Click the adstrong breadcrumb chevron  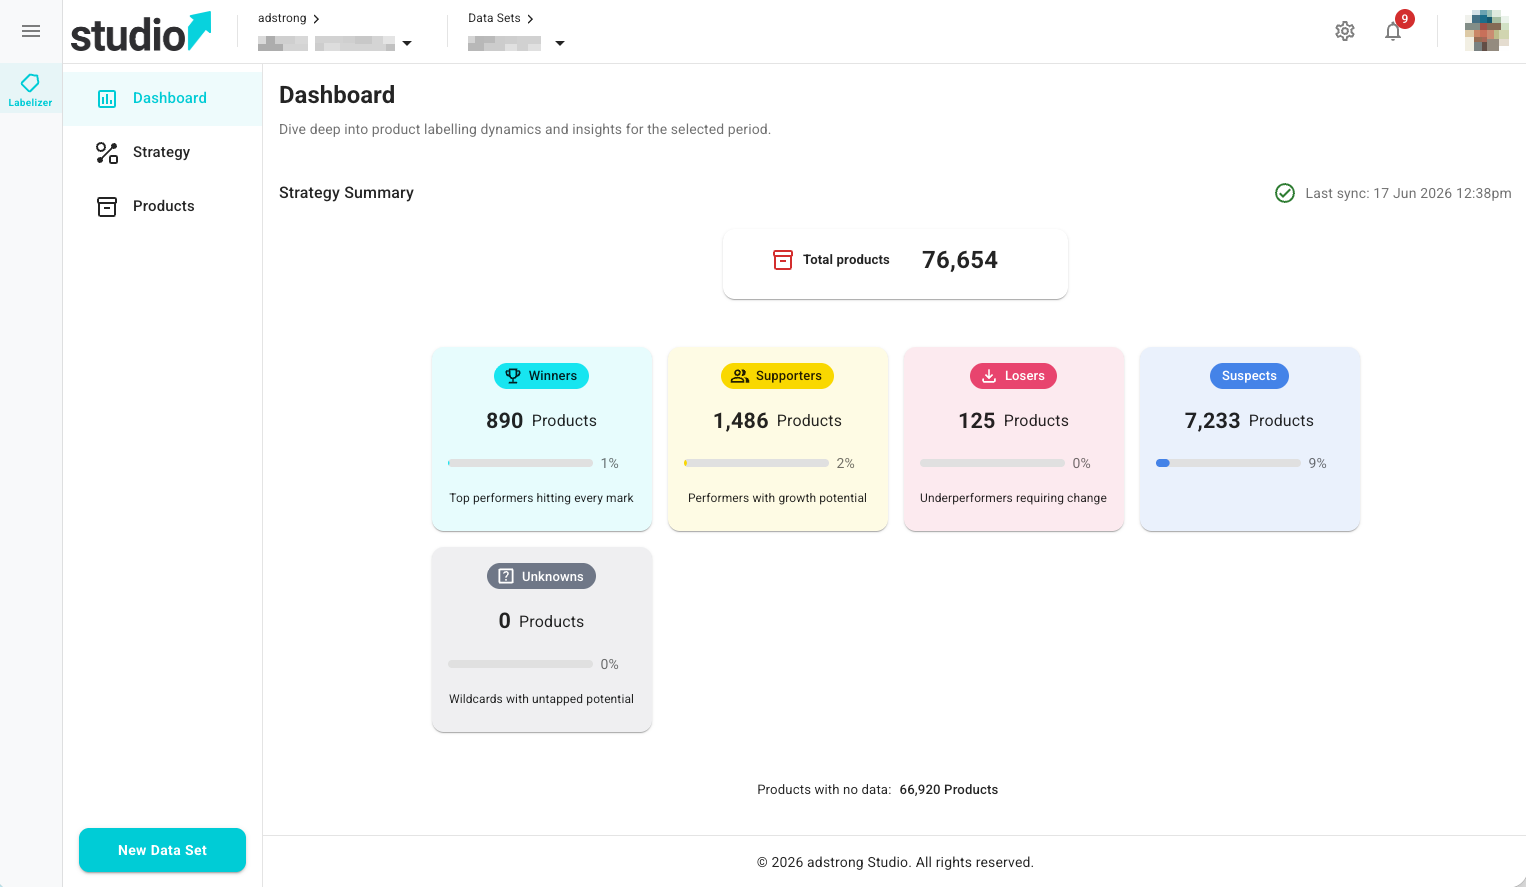click(316, 19)
